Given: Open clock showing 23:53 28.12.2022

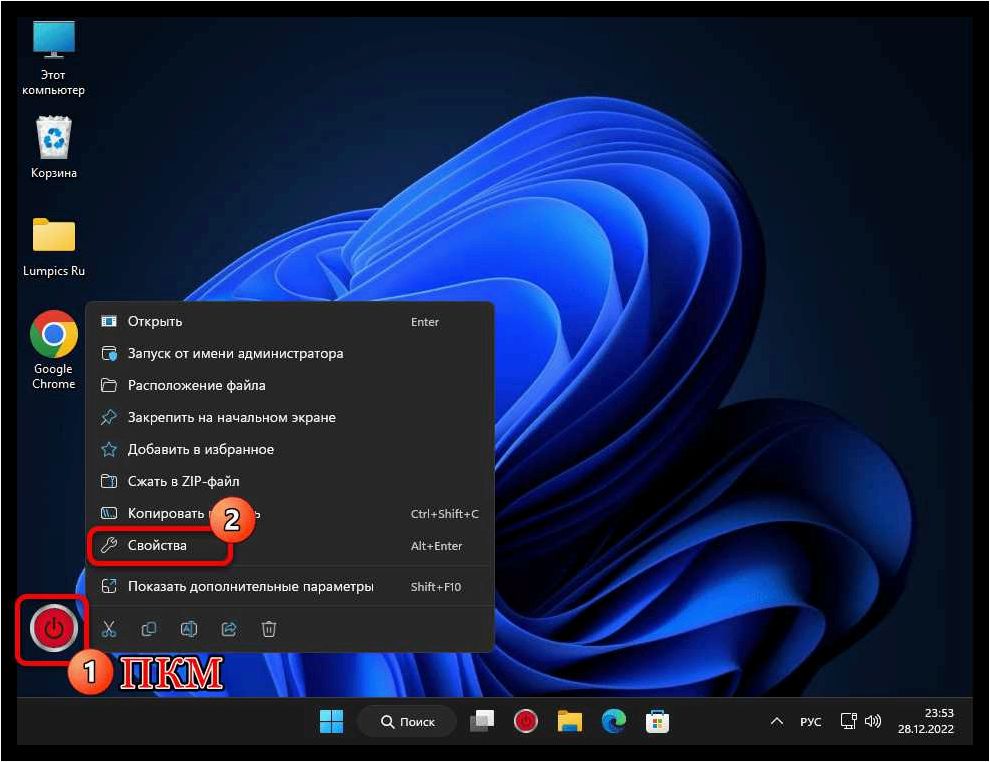Looking at the screenshot, I should point(926,721).
